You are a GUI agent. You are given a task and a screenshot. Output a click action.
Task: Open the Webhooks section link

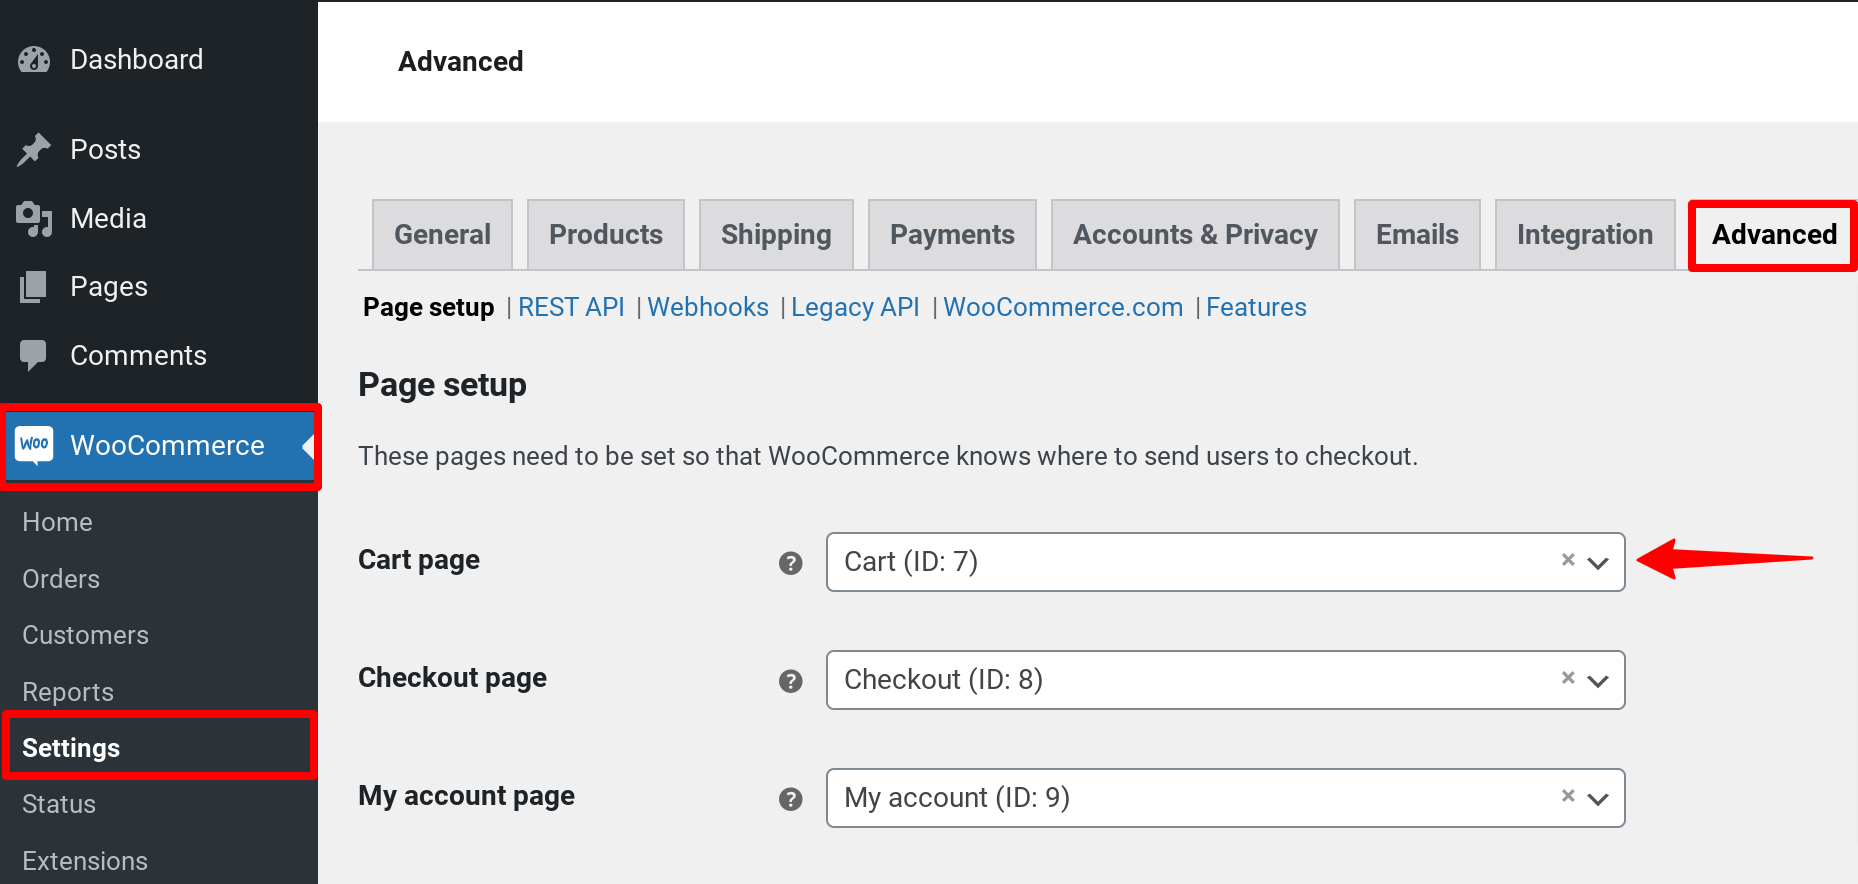pyautogui.click(x=708, y=307)
